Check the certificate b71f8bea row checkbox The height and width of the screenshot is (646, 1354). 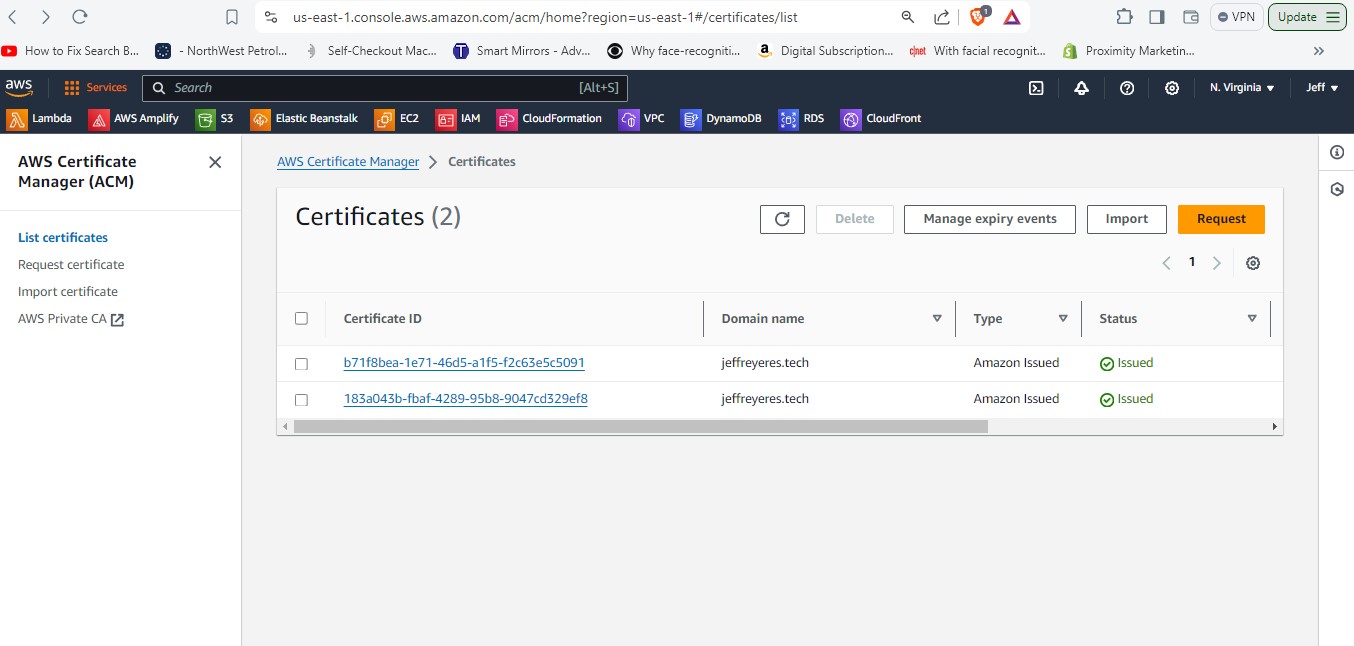(301, 364)
